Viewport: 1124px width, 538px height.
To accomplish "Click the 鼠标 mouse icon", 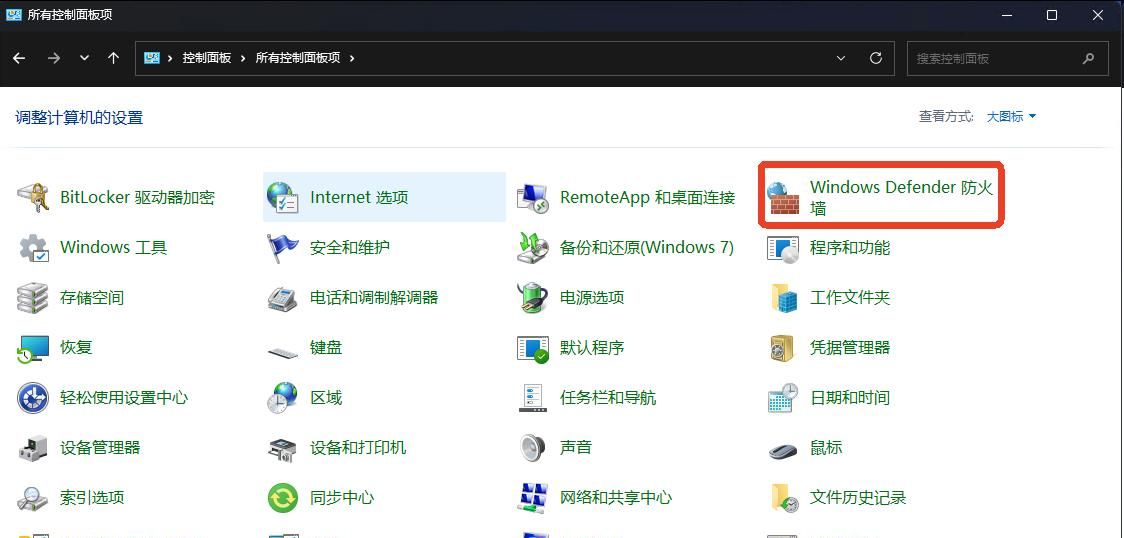I will point(783,448).
